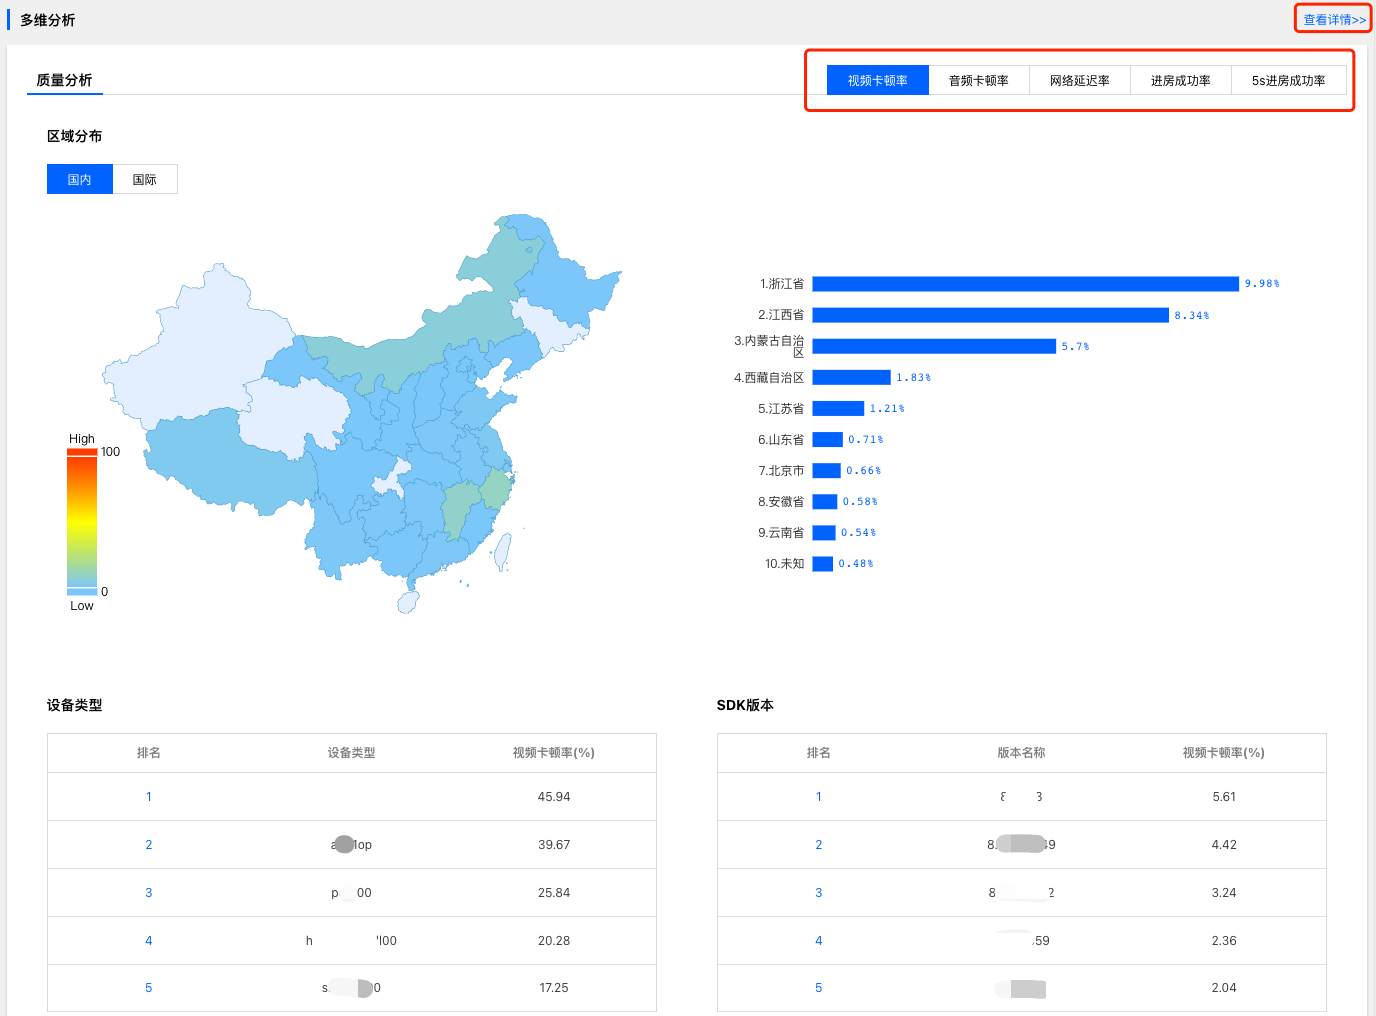Switch to 网络延迟率 metric tab
The image size is (1376, 1016).
point(1079,81)
